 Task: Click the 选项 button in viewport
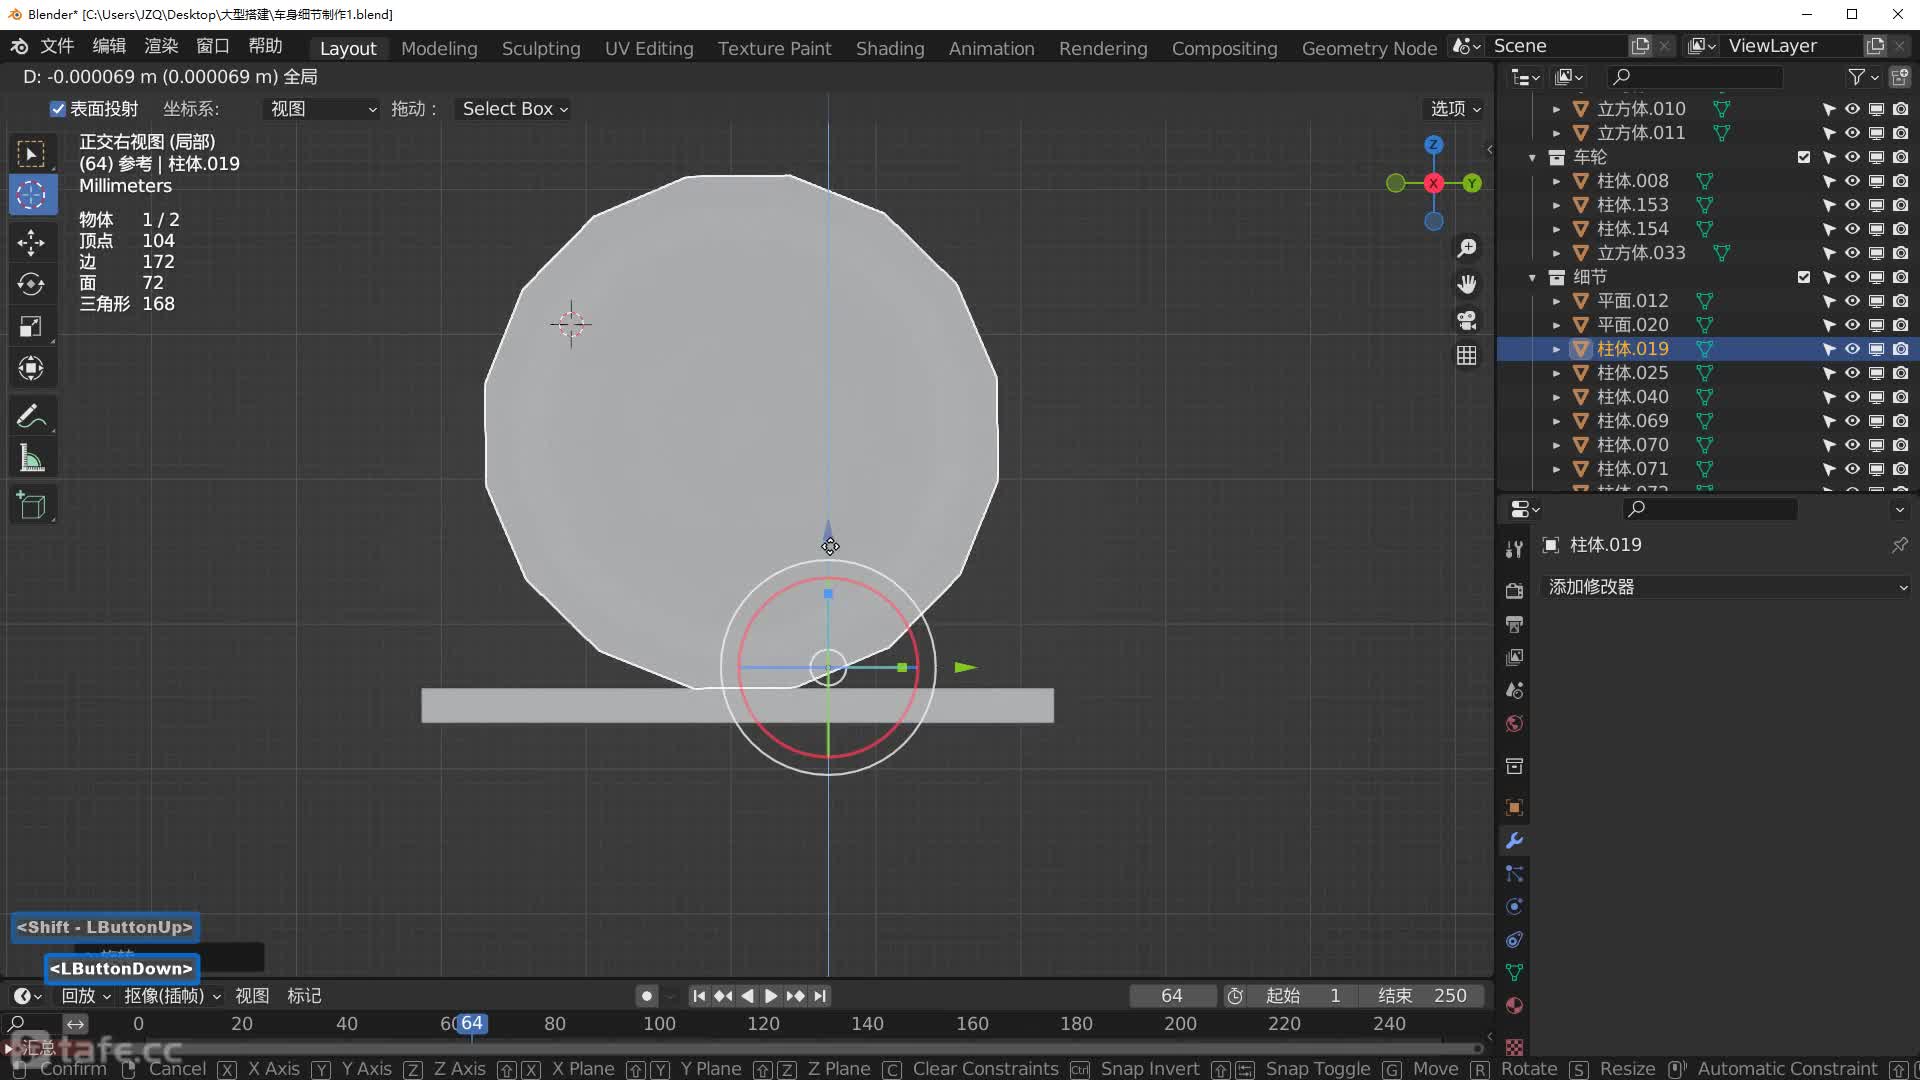pyautogui.click(x=1454, y=109)
